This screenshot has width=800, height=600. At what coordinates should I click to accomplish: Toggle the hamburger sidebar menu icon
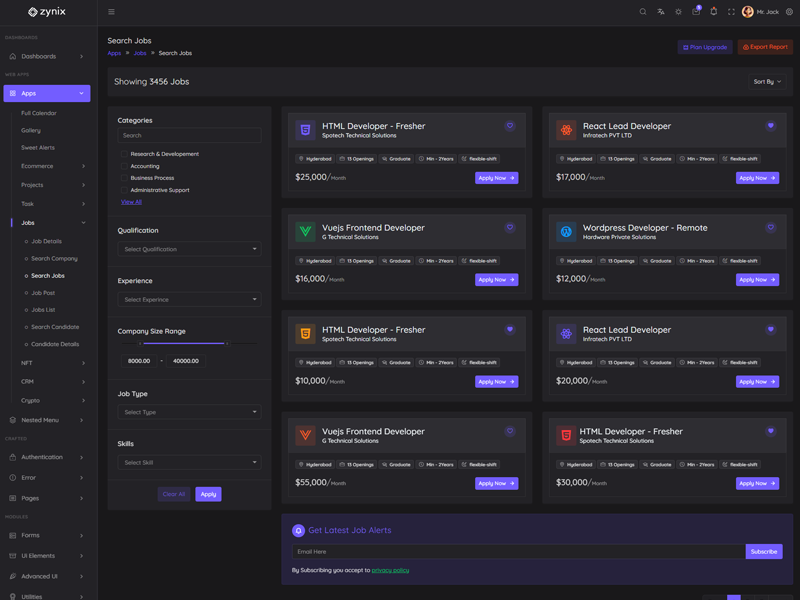(x=111, y=12)
